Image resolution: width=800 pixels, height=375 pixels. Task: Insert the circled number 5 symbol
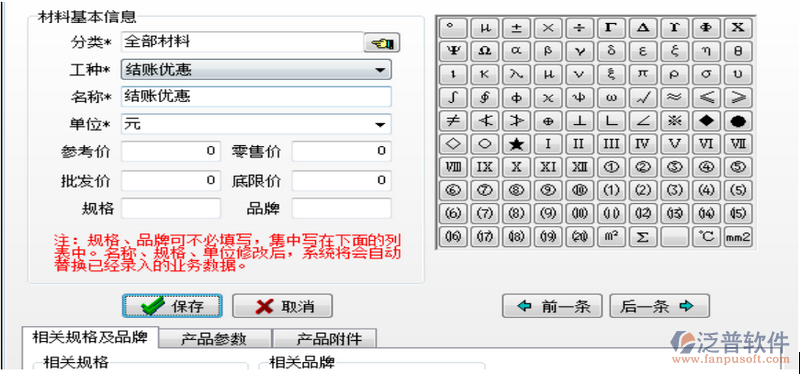tap(738, 167)
